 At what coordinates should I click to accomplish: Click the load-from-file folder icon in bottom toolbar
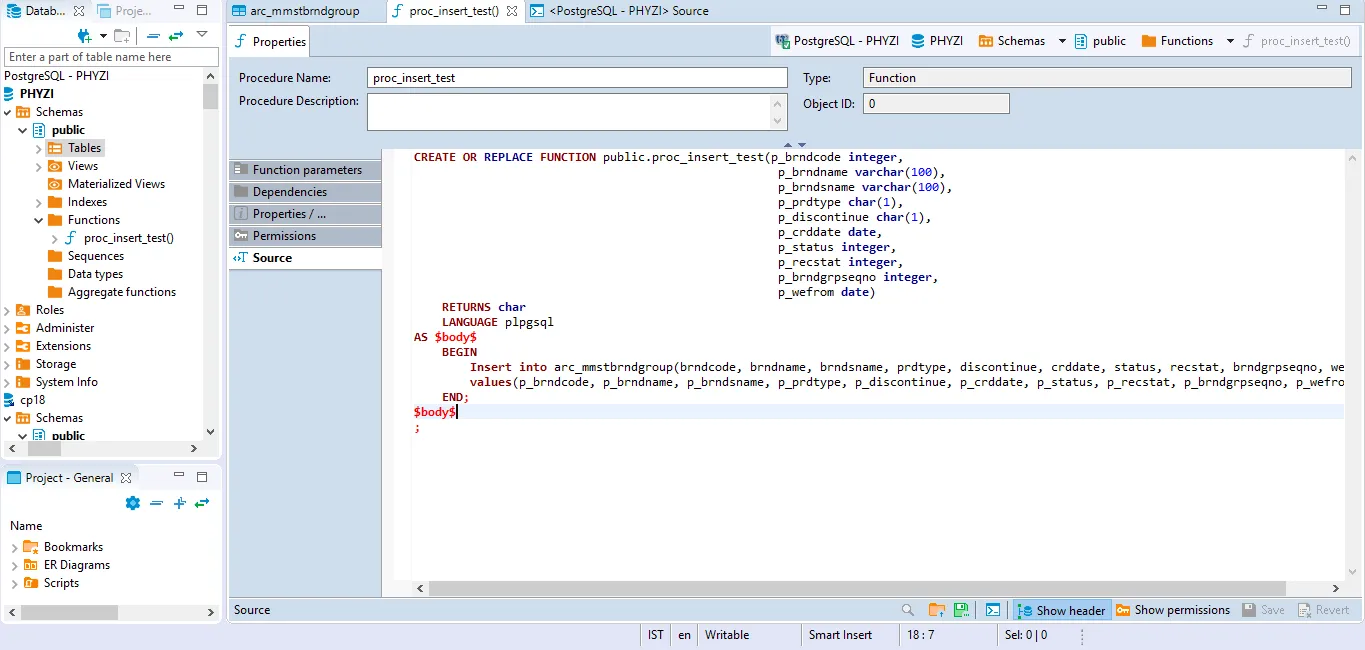936,610
